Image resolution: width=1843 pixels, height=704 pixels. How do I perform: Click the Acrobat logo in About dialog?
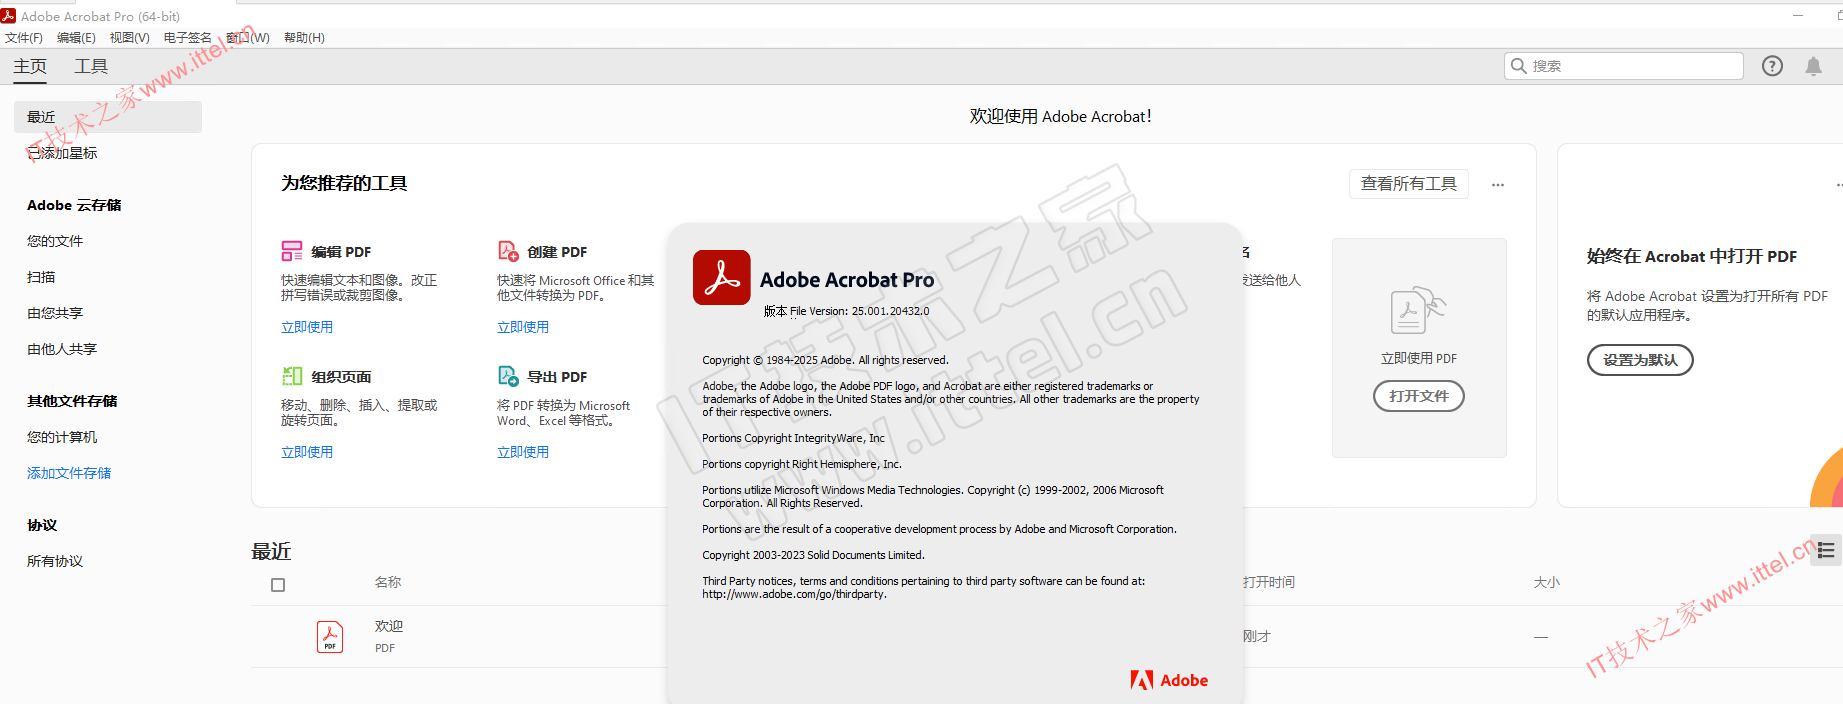(722, 278)
